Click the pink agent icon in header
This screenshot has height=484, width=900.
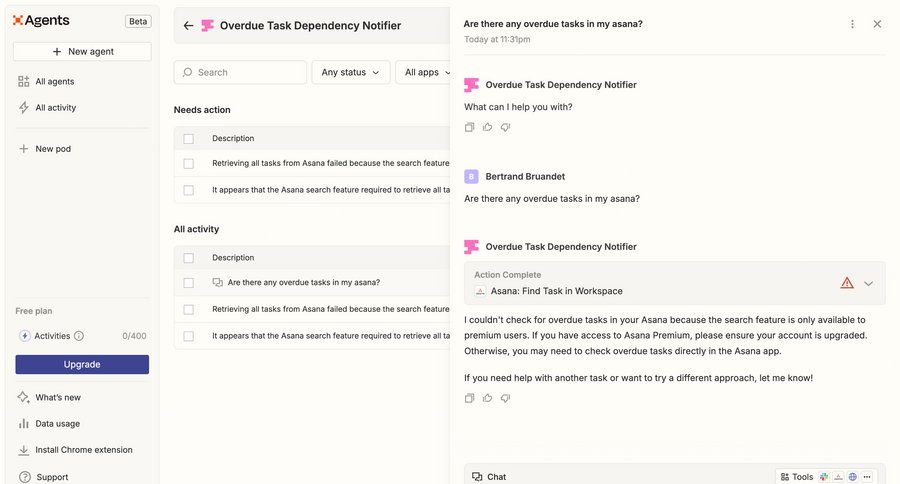pos(207,25)
